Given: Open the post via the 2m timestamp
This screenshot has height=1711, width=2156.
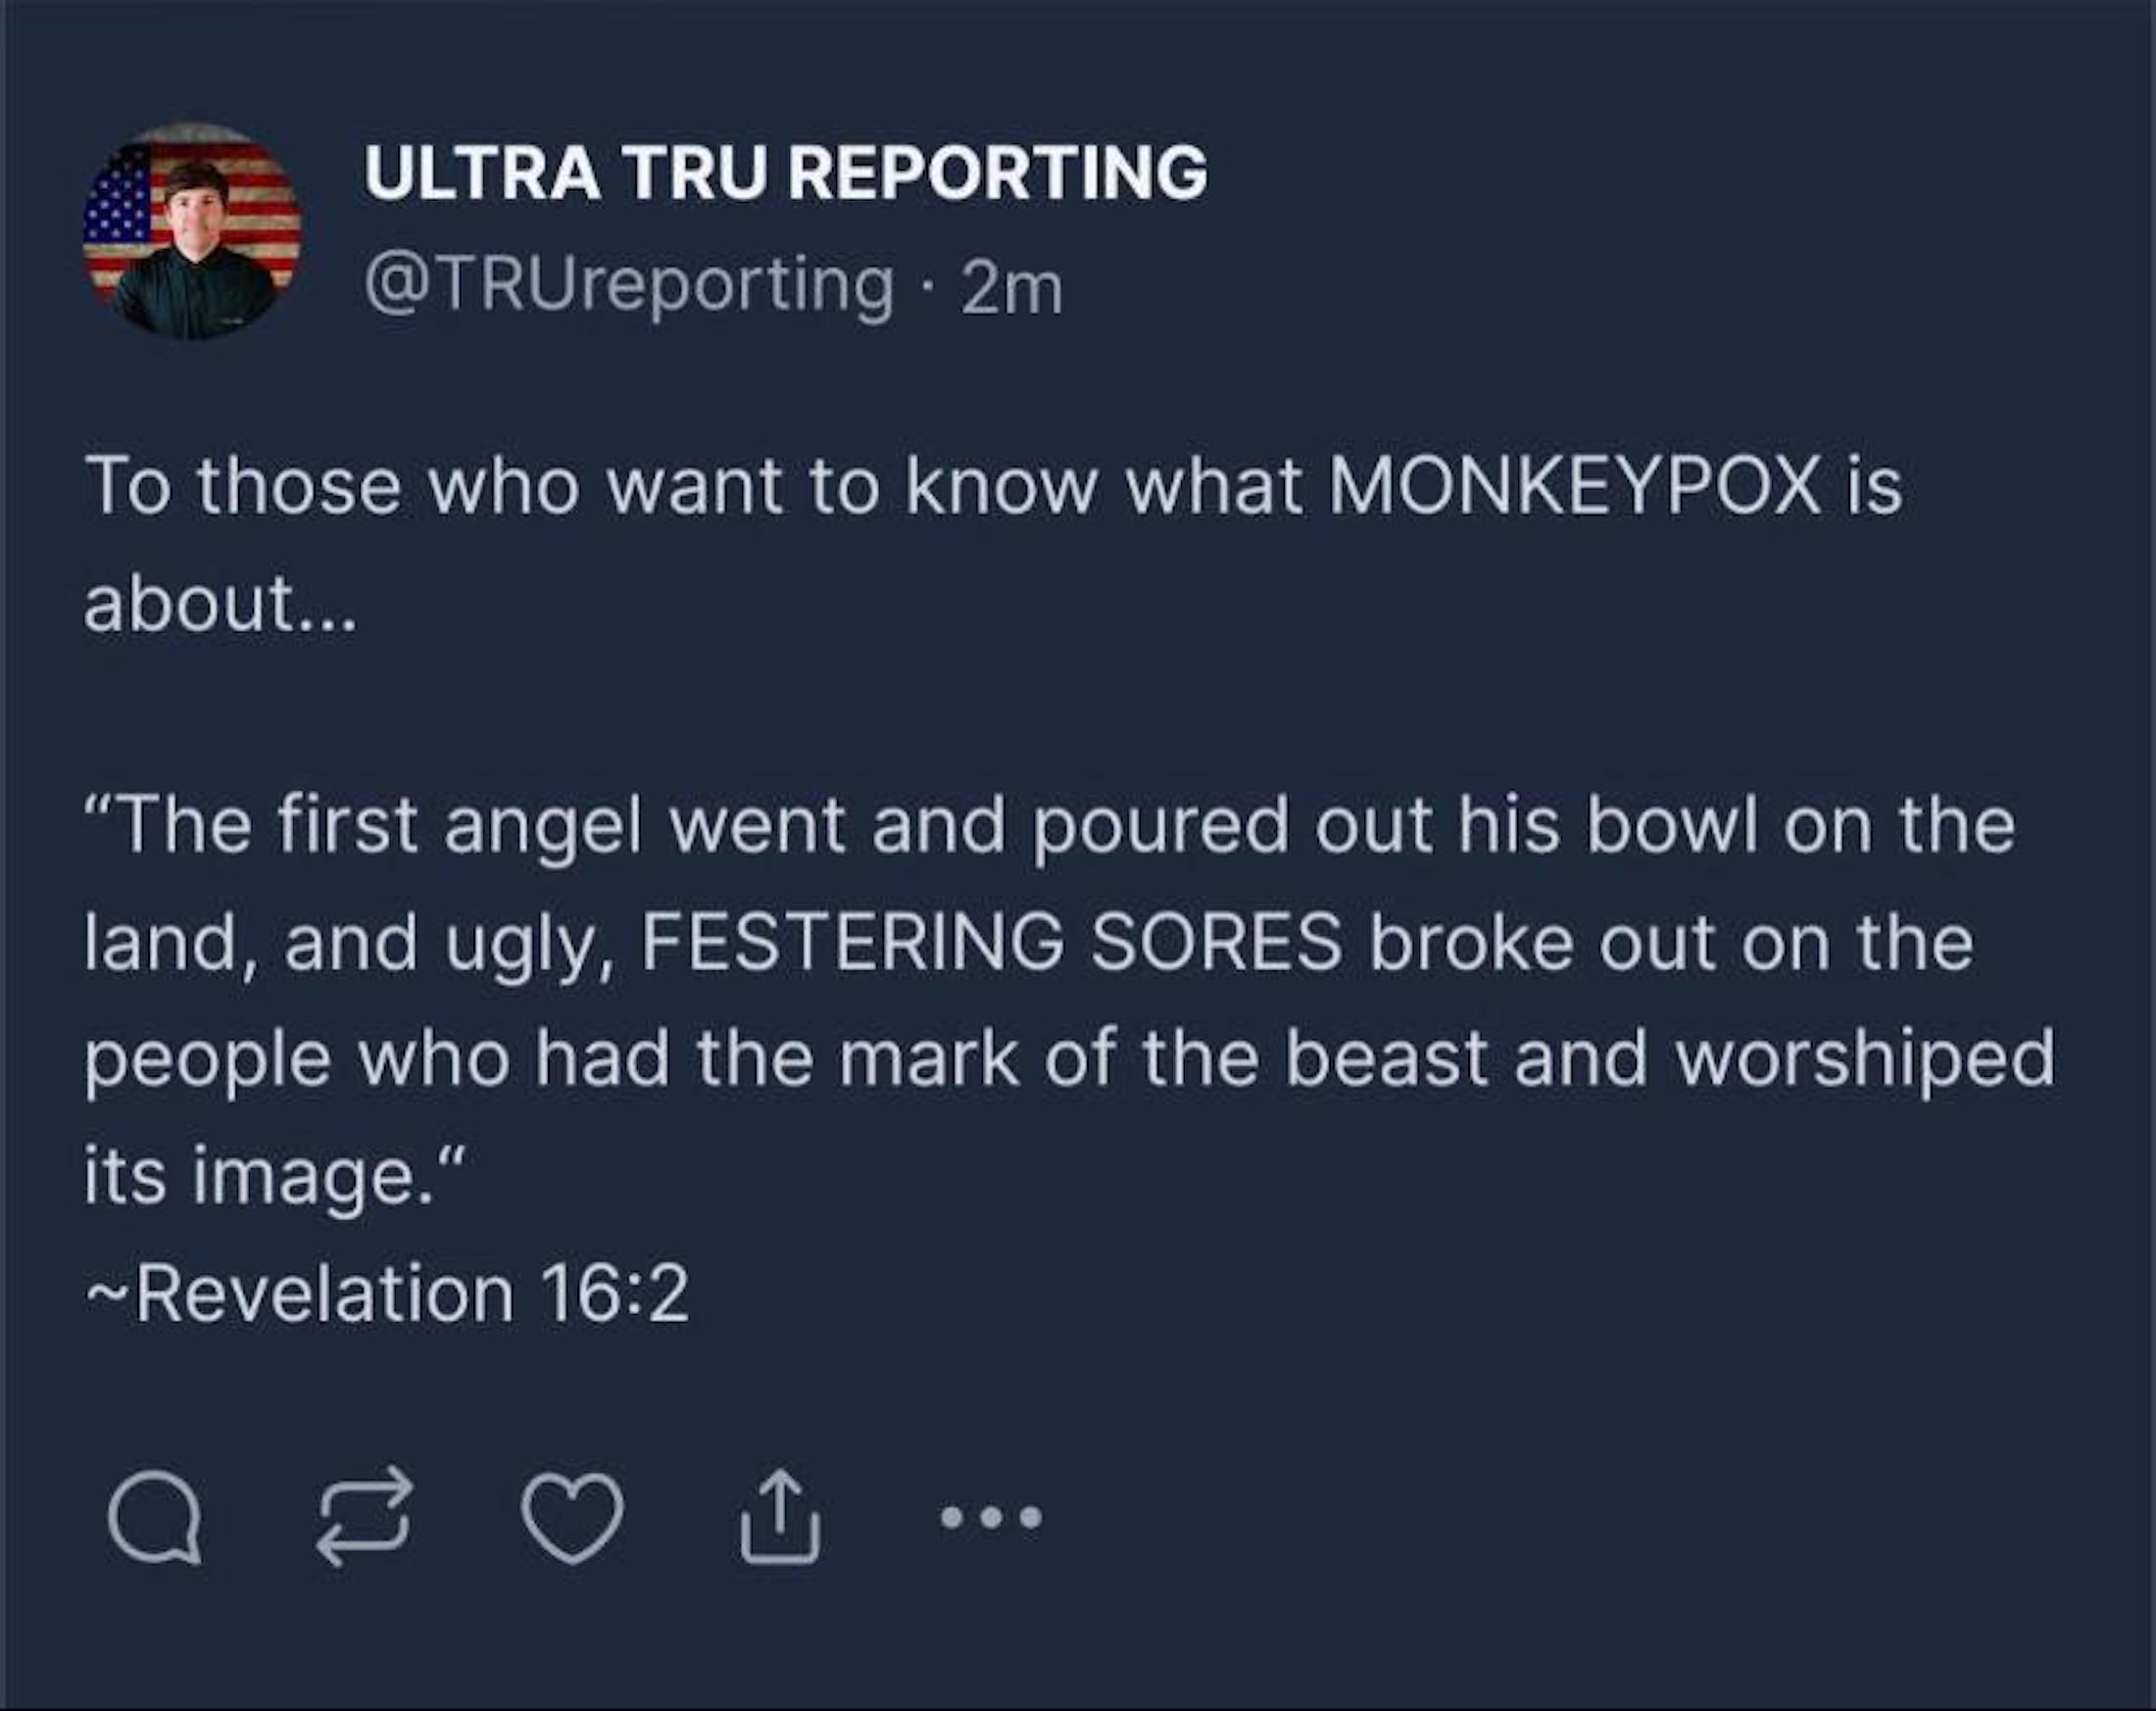Looking at the screenshot, I should (x=1011, y=289).
